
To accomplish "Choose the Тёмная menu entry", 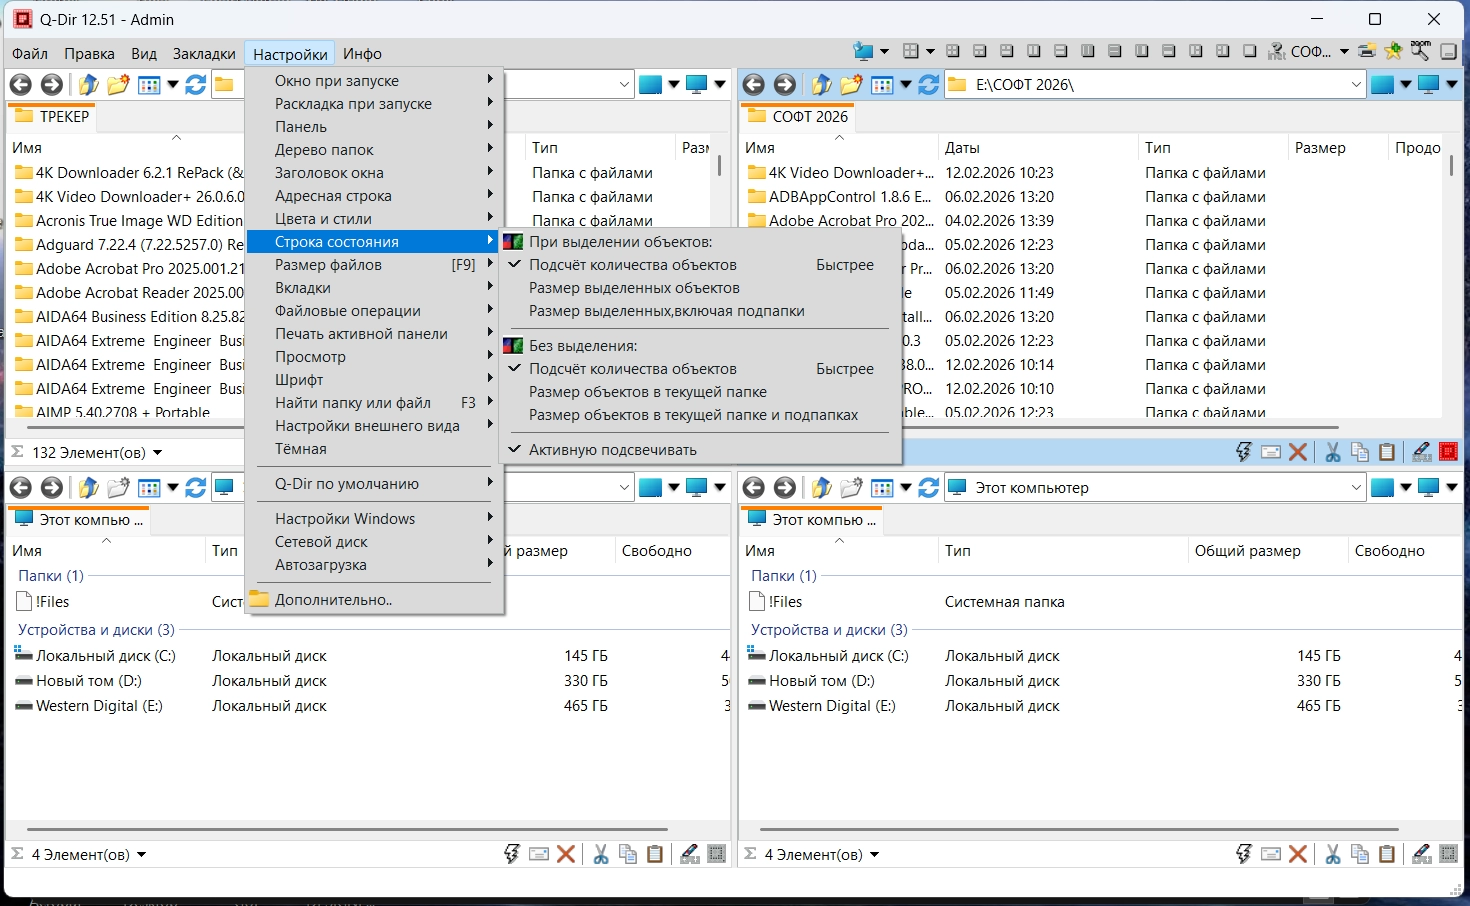I will tap(301, 449).
